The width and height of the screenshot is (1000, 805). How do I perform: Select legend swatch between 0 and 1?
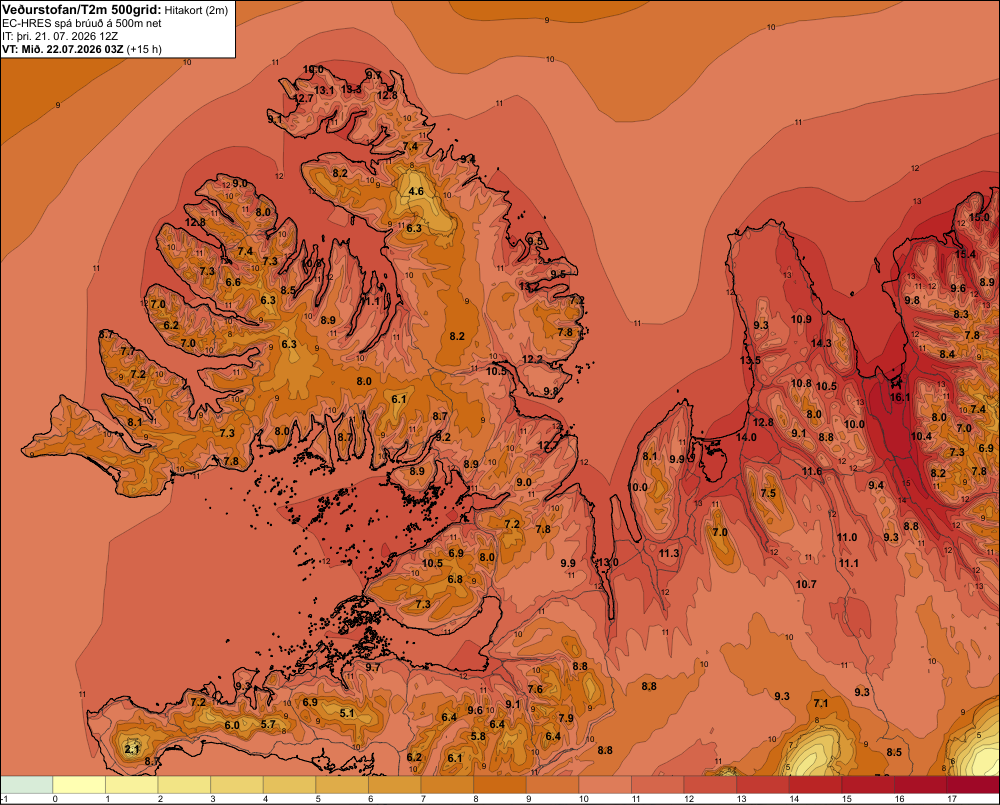(80, 785)
